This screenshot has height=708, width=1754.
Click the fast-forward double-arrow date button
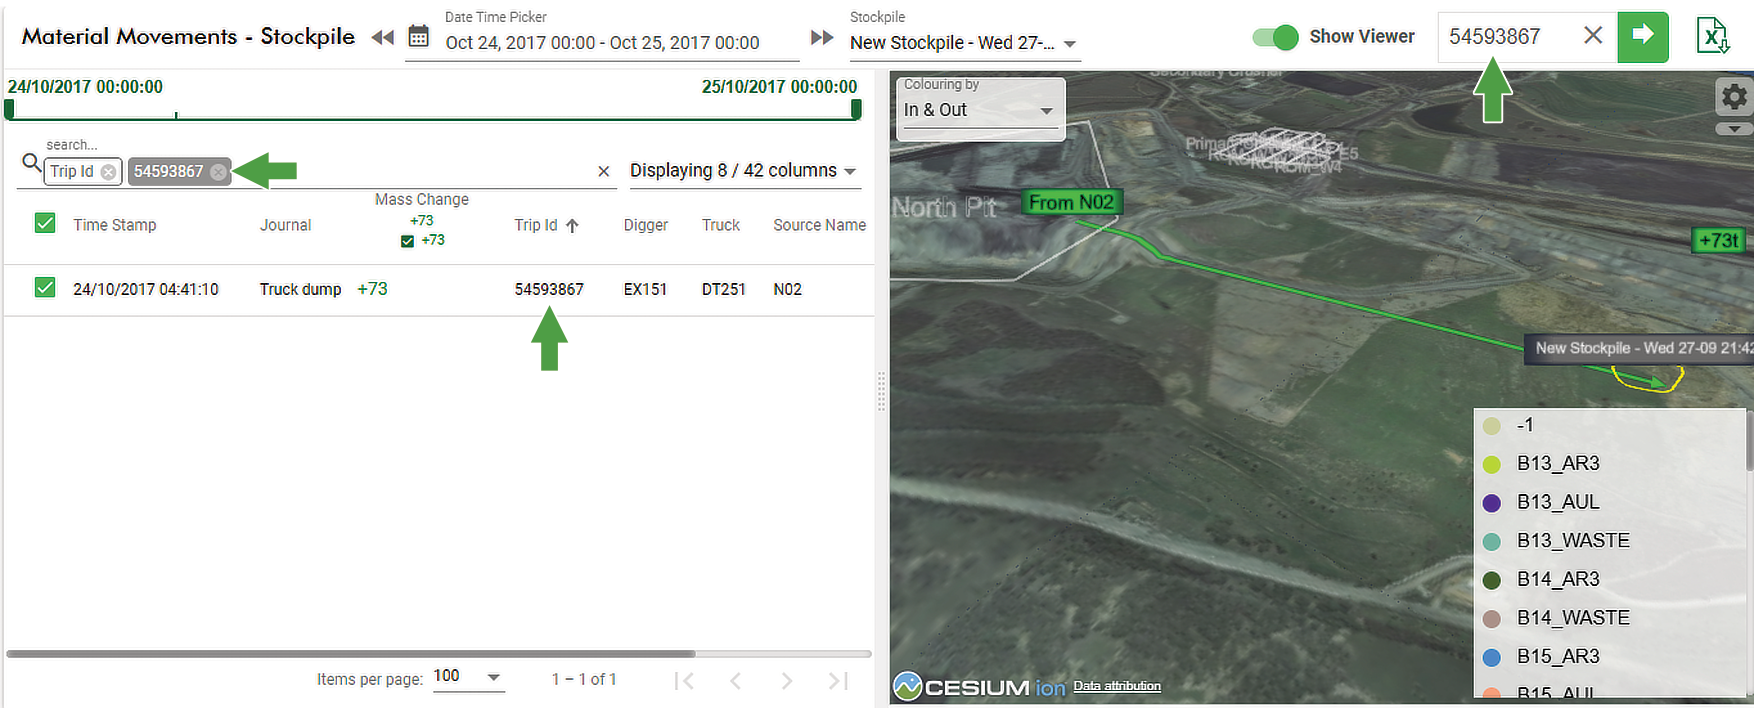click(x=822, y=38)
